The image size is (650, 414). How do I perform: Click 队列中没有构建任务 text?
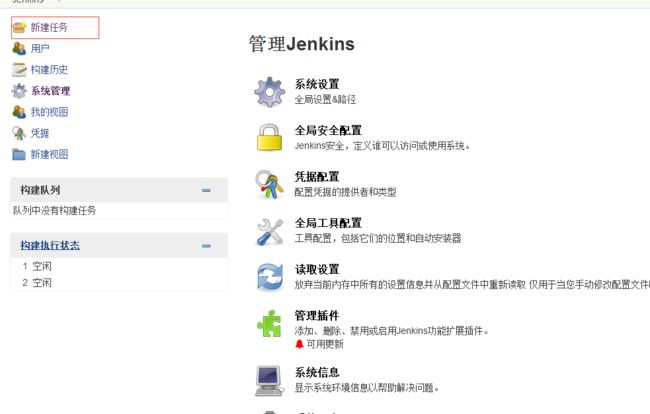tap(54, 211)
